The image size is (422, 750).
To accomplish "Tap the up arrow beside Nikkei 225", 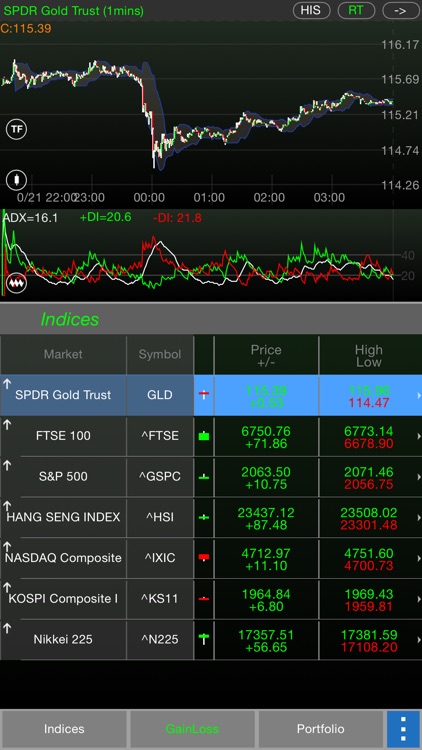I will 7,628.
